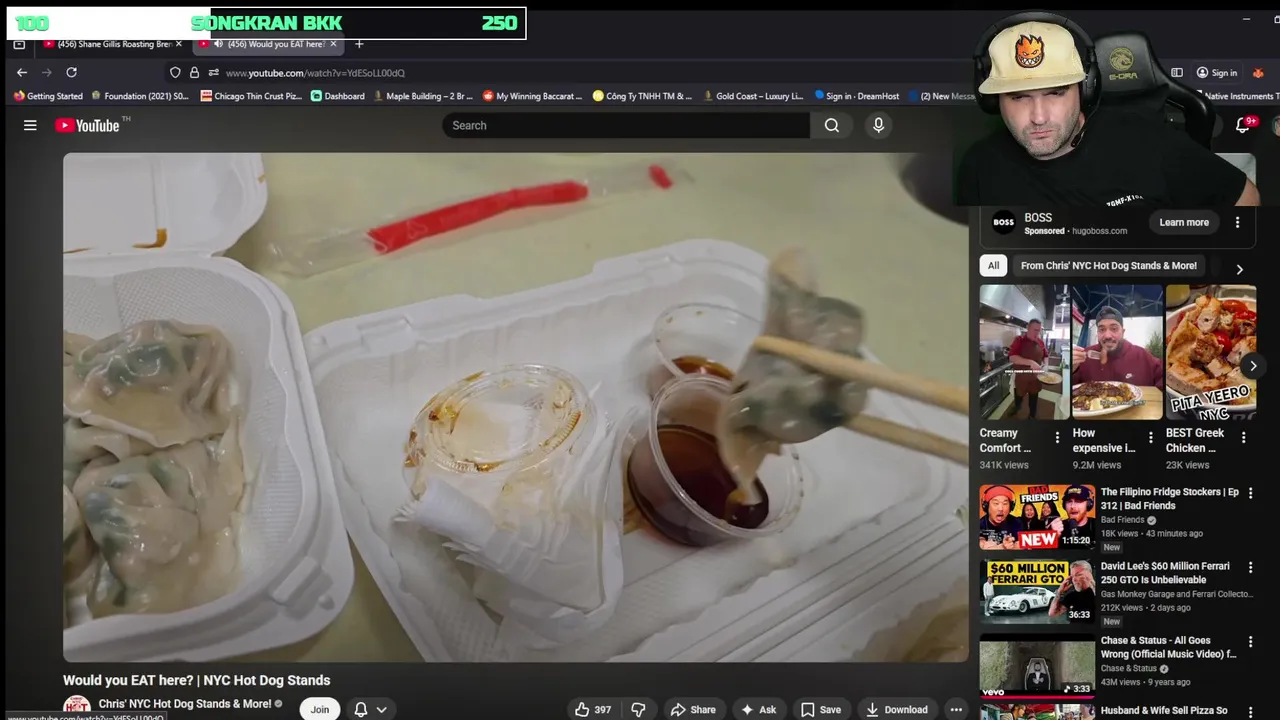This screenshot has height=720, width=1280.
Task: Save the video to a playlist
Action: pos(821,709)
